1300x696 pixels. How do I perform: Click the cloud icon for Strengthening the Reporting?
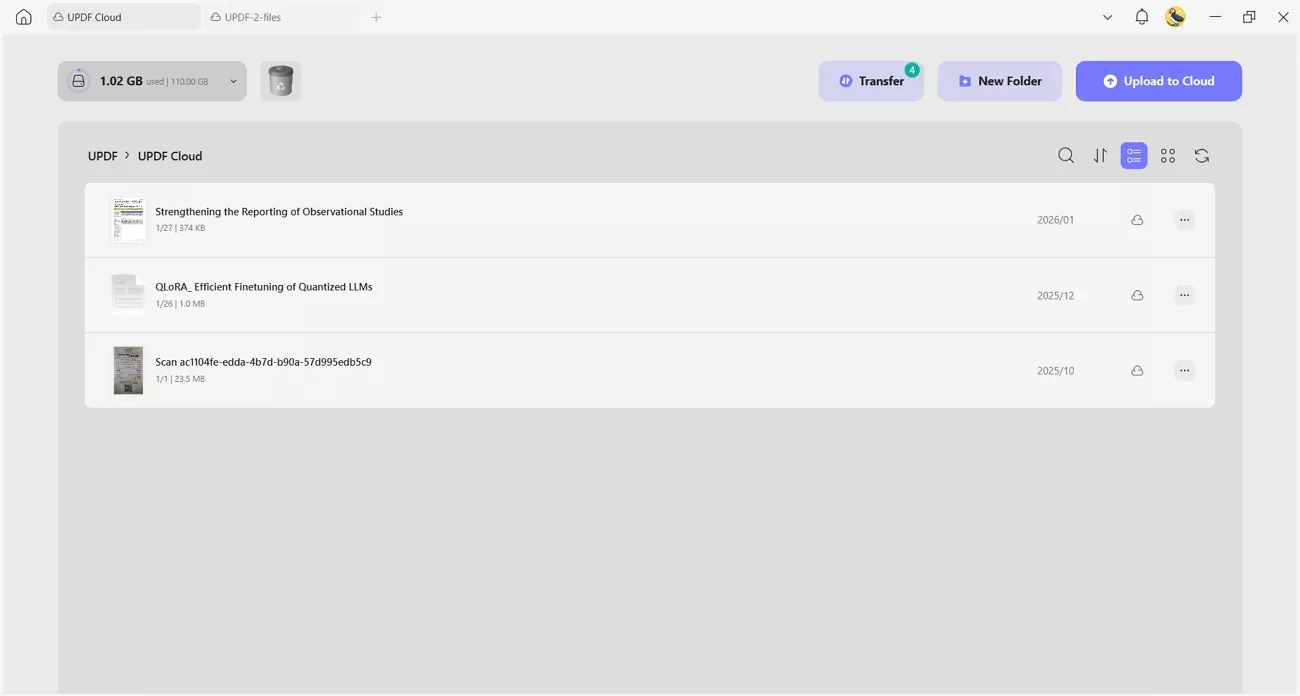[1137, 220]
